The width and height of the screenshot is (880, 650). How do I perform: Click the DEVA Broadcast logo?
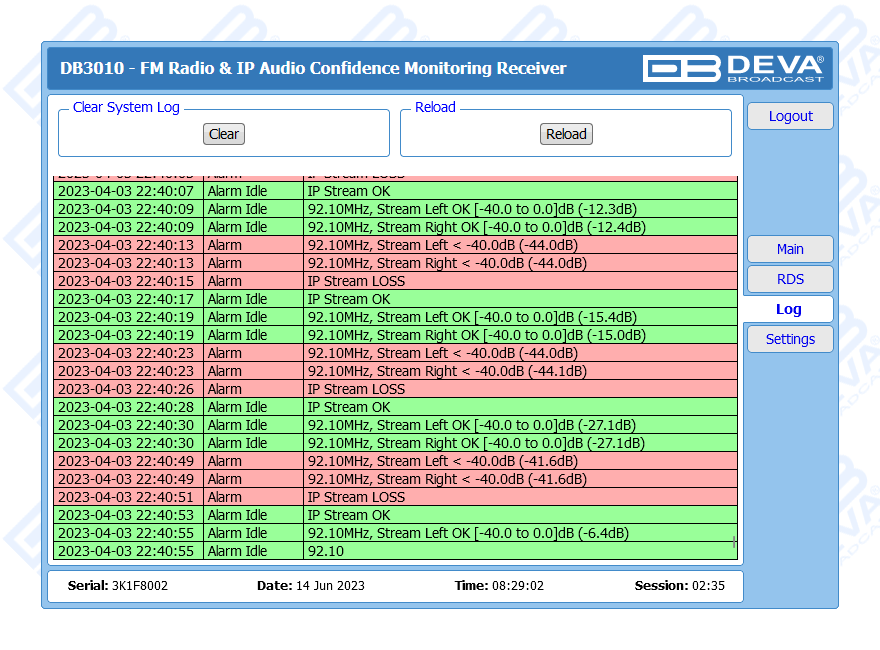pyautogui.click(x=733, y=68)
